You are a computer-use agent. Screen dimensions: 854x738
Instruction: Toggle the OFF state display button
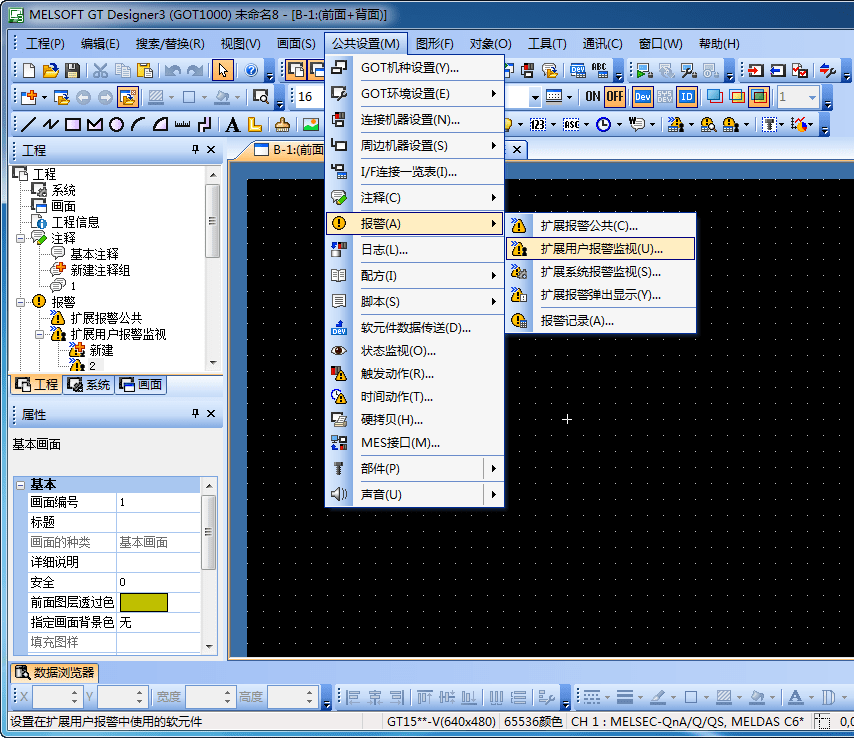[x=614, y=97]
